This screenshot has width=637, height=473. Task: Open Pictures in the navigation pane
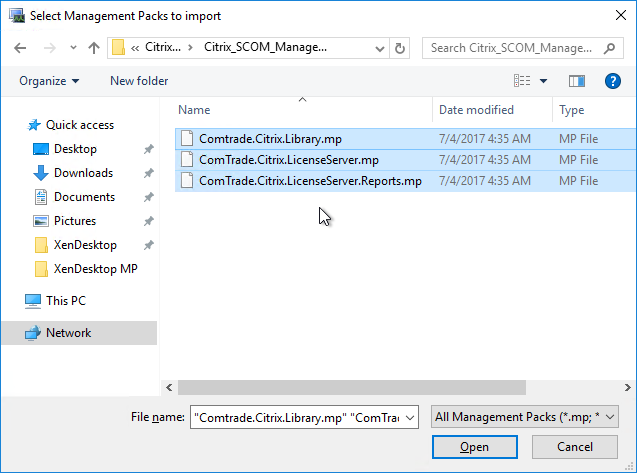tap(75, 221)
